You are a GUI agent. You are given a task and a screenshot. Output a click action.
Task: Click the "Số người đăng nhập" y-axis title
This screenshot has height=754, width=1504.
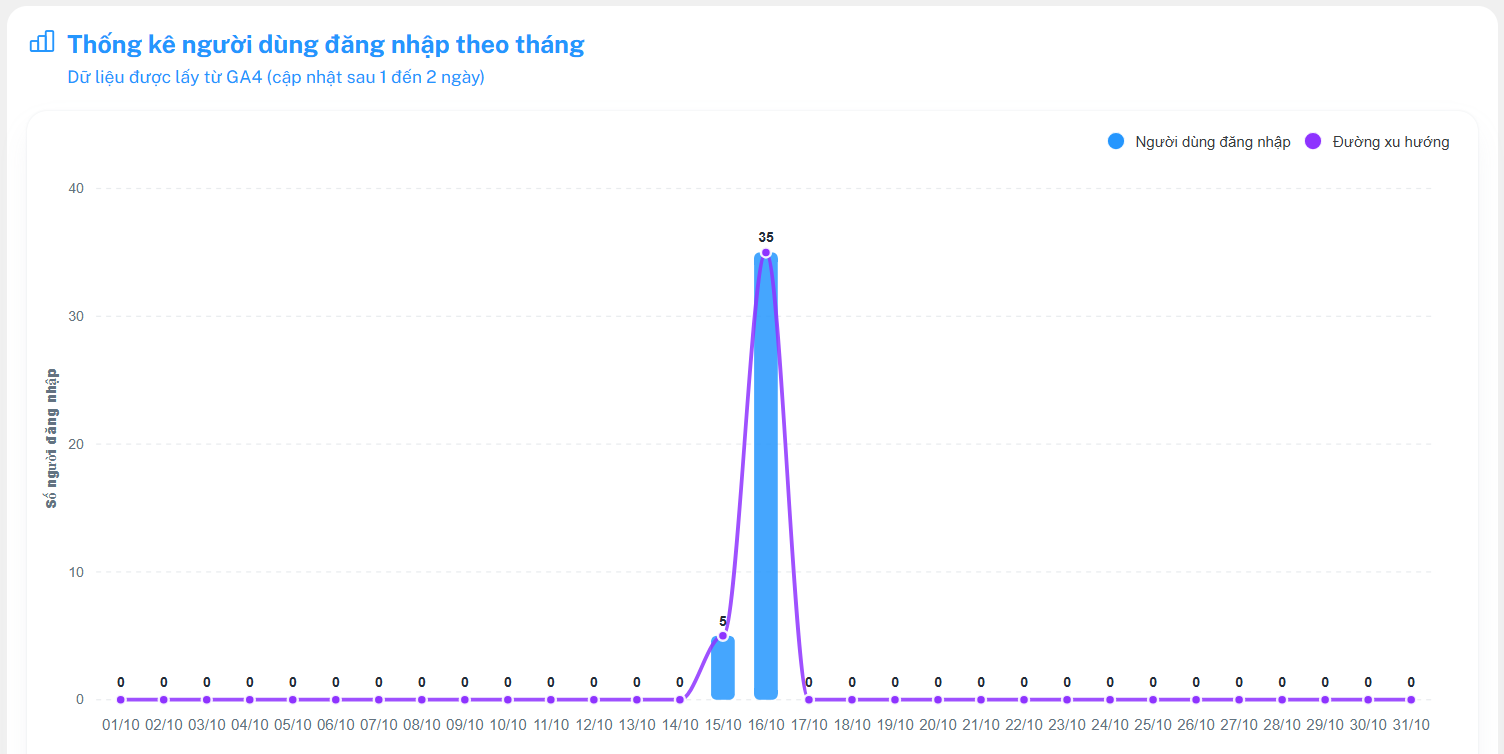coord(52,438)
